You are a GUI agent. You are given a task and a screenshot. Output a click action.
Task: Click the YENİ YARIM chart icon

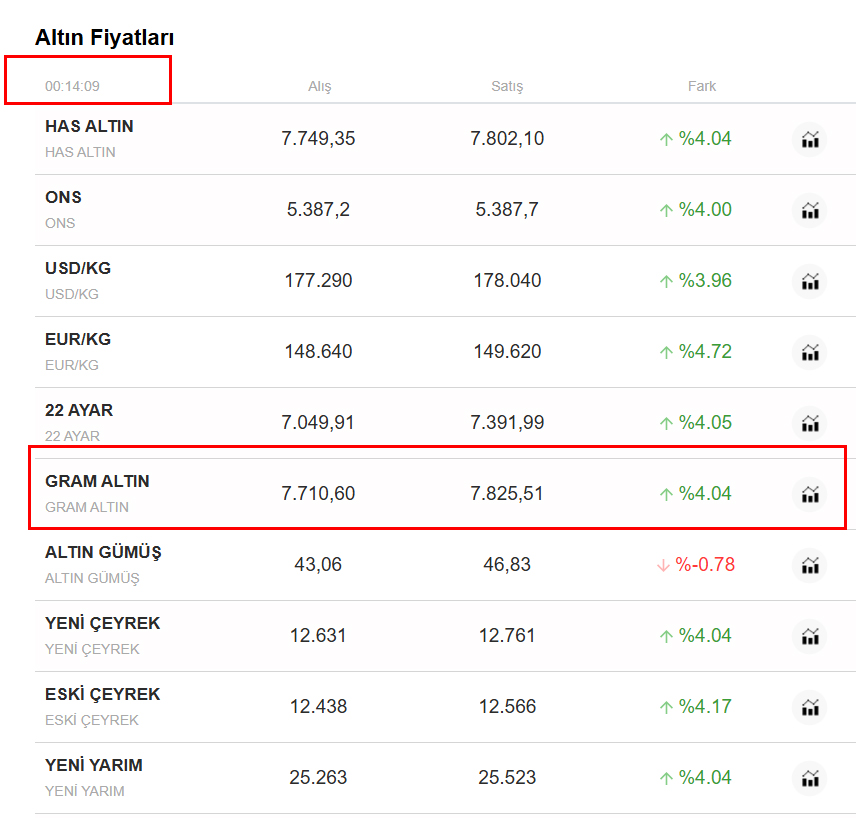(810, 778)
